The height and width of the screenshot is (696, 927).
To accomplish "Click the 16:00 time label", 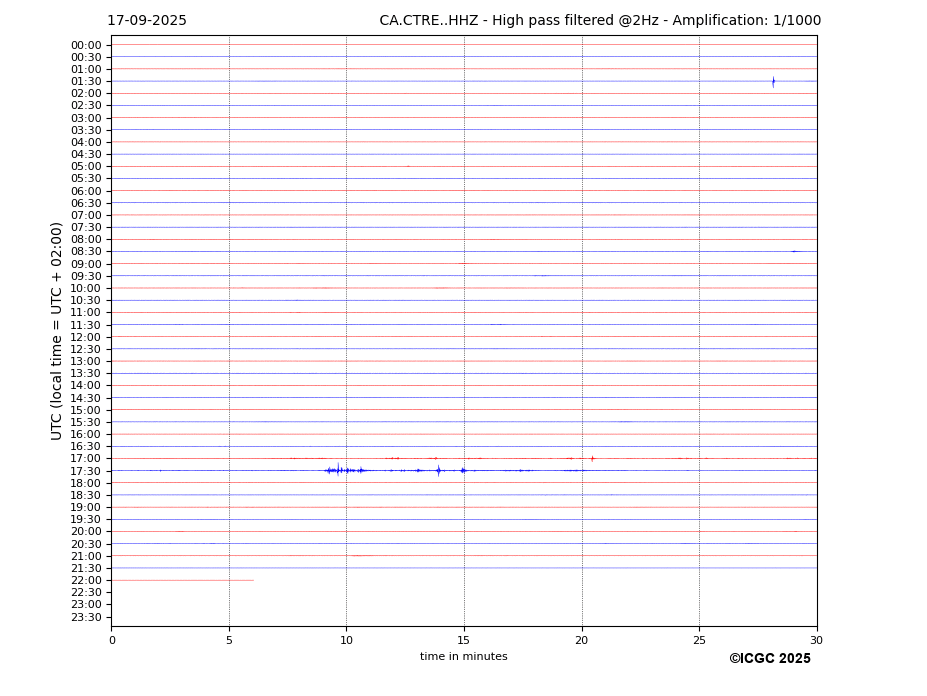I will pyautogui.click(x=86, y=435).
